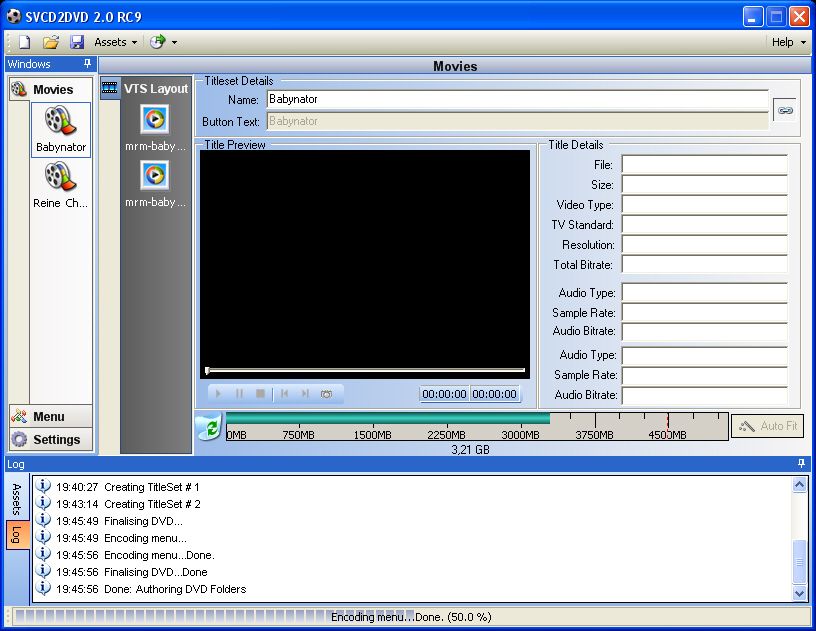Select second mrm-baby title in VTS Layout
The height and width of the screenshot is (631, 816).
coord(155,184)
